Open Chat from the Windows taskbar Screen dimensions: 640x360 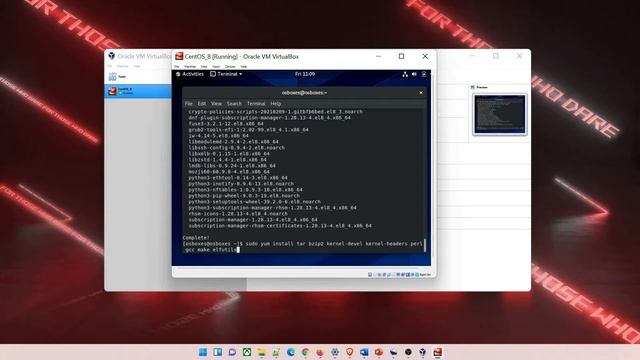coord(232,352)
